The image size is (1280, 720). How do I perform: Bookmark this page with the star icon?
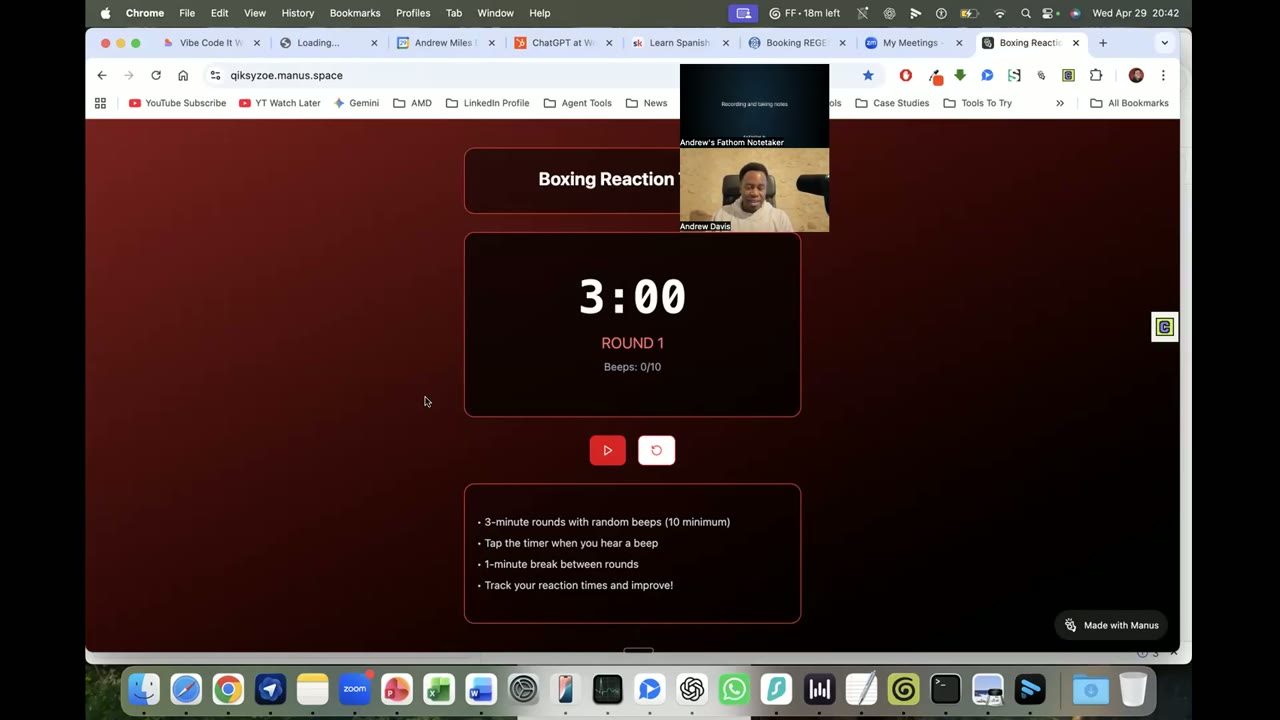(x=868, y=75)
